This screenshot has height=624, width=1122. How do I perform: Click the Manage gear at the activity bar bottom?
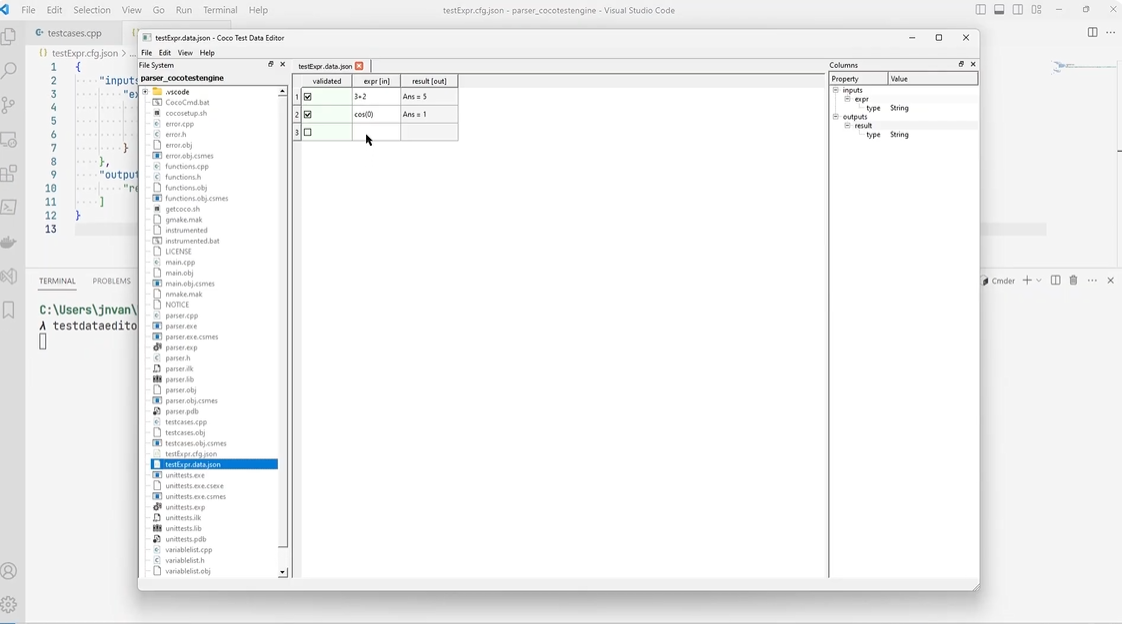(10, 604)
